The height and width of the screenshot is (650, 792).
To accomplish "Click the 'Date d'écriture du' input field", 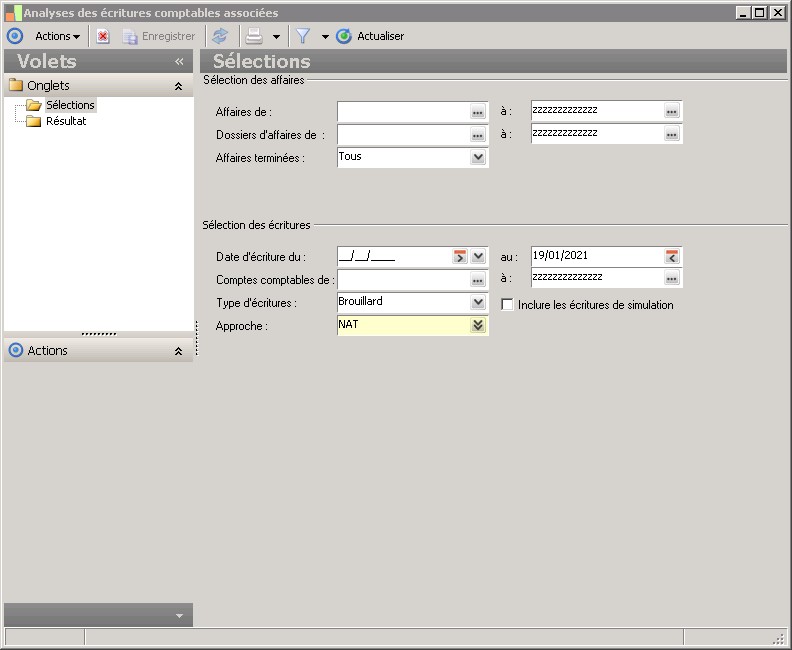I will click(394, 257).
